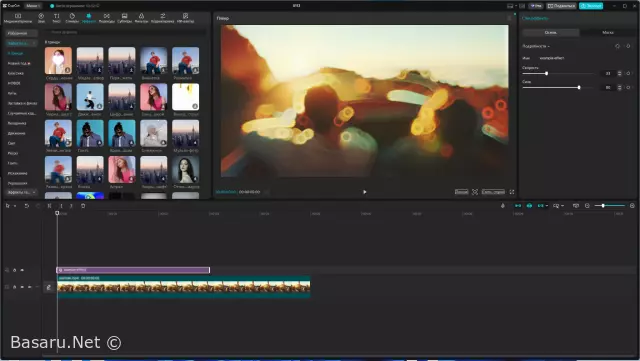Delete the selected timeline clip
Image resolution: width=640 pixels, height=361 pixels.
click(x=83, y=206)
